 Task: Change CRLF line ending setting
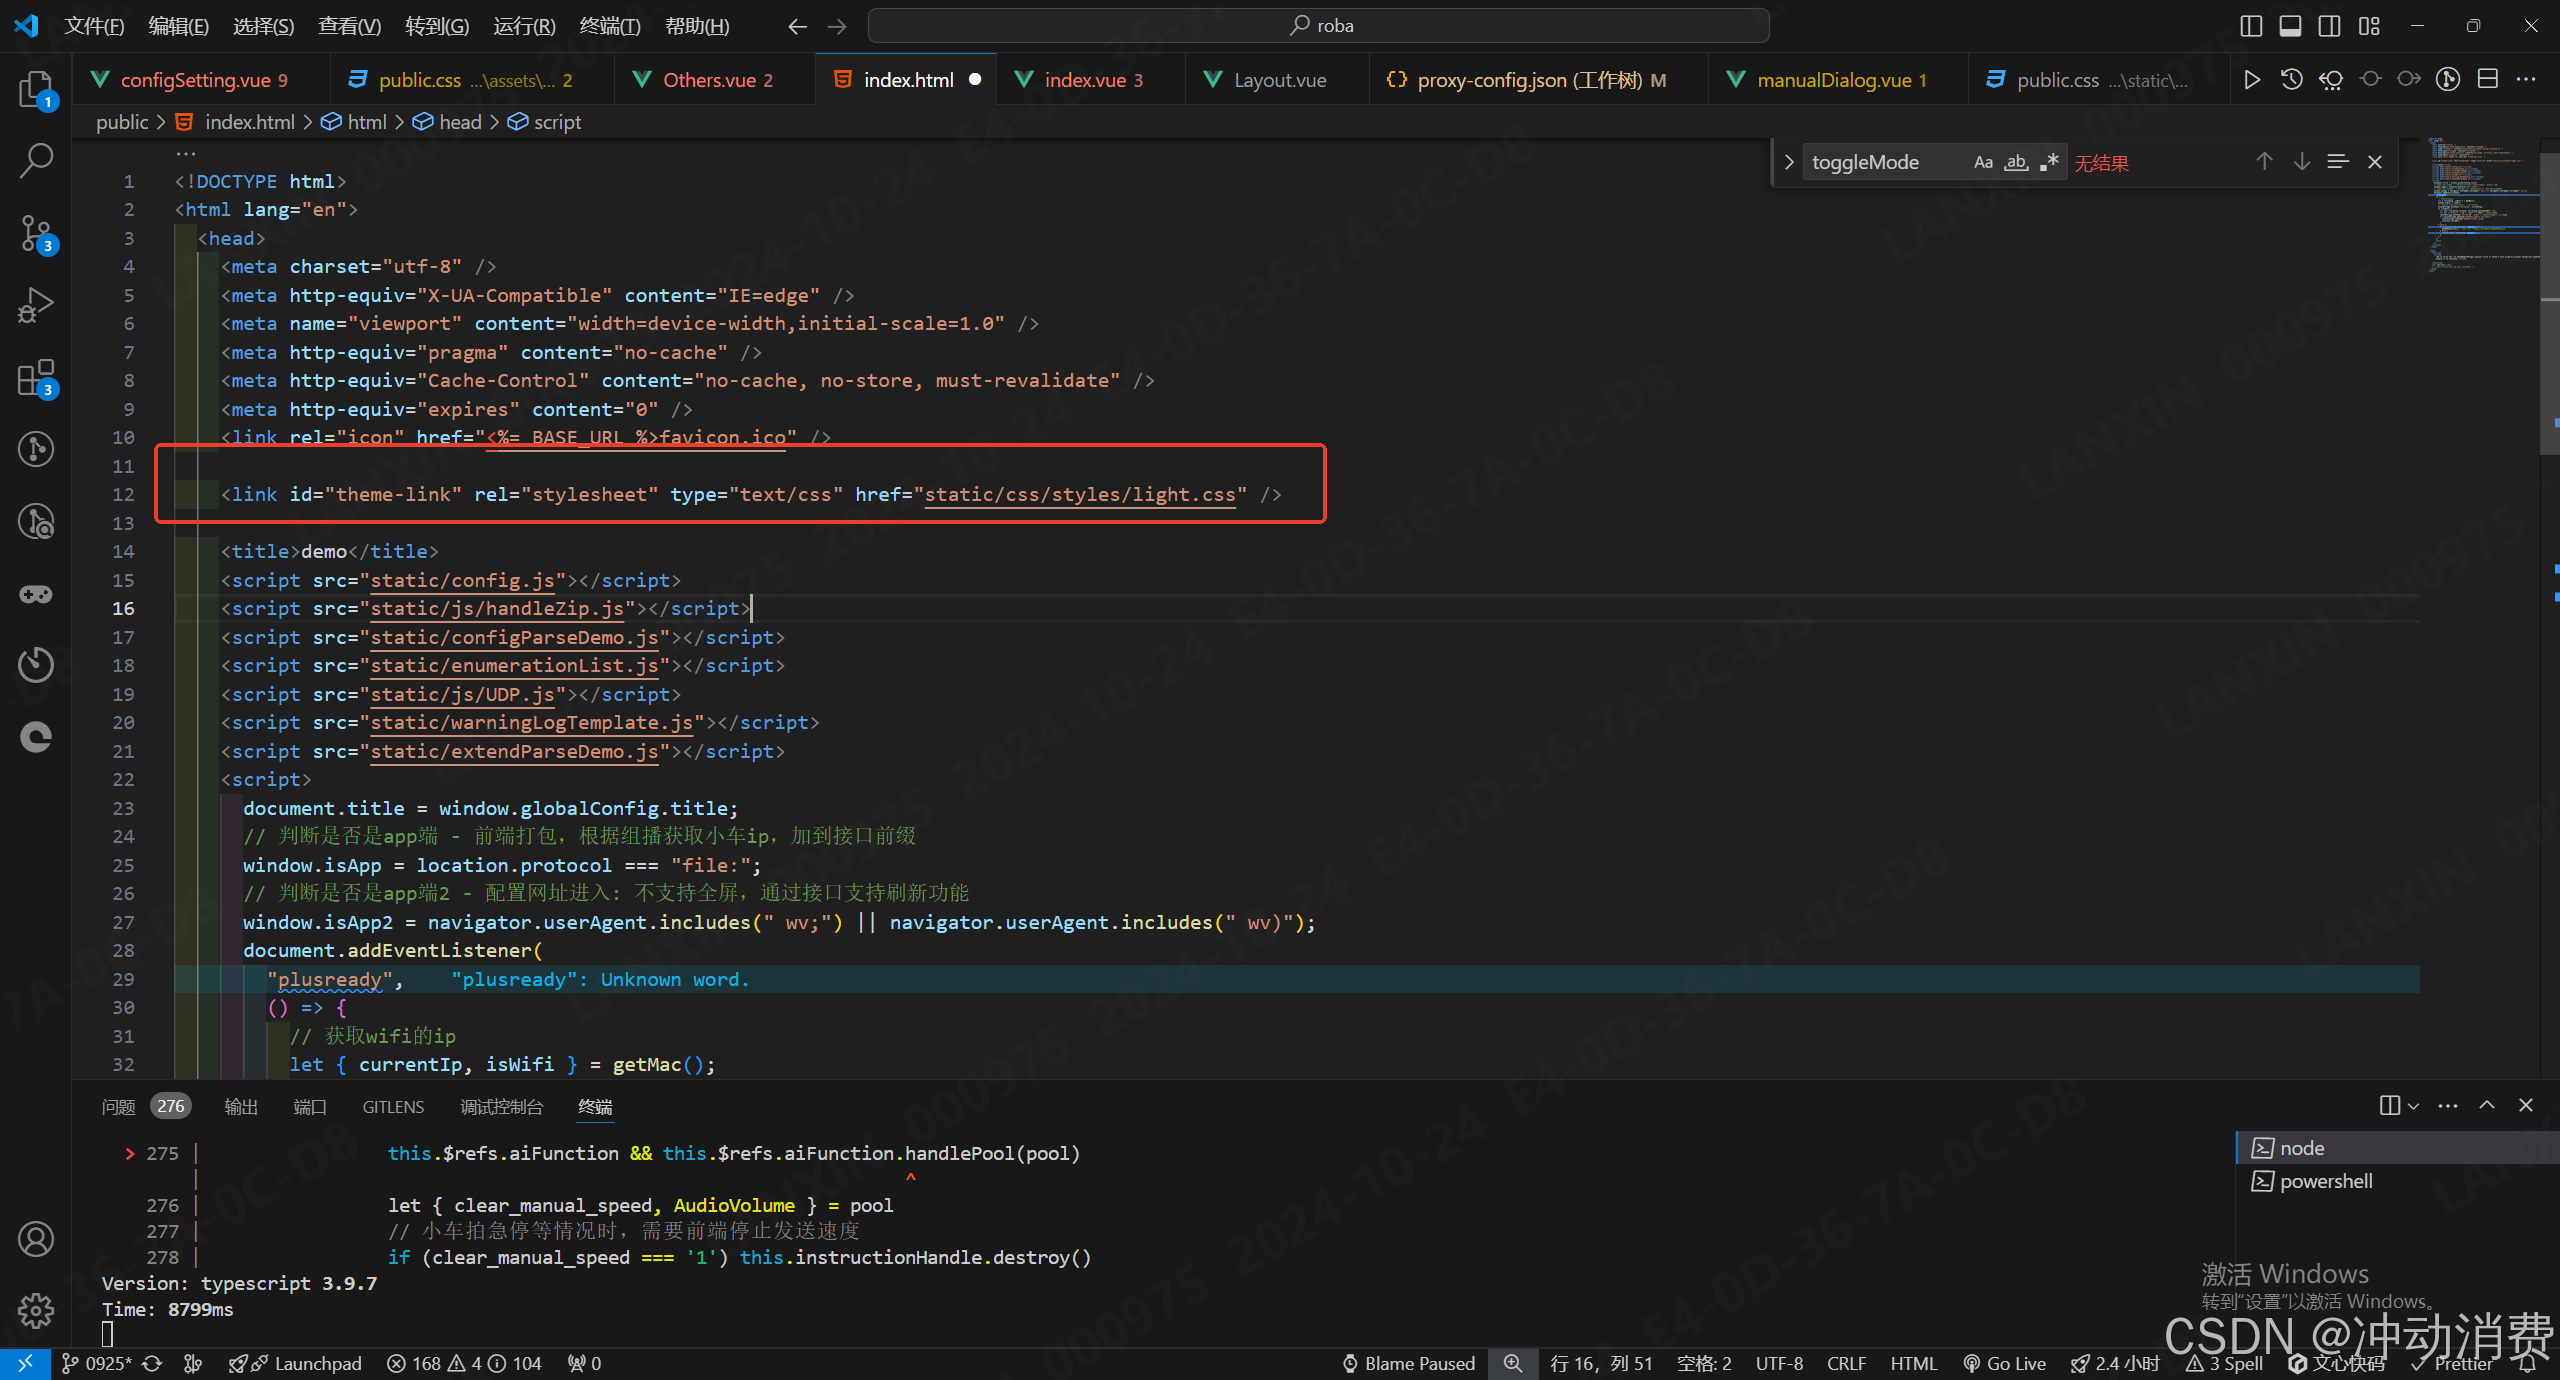1846,1363
